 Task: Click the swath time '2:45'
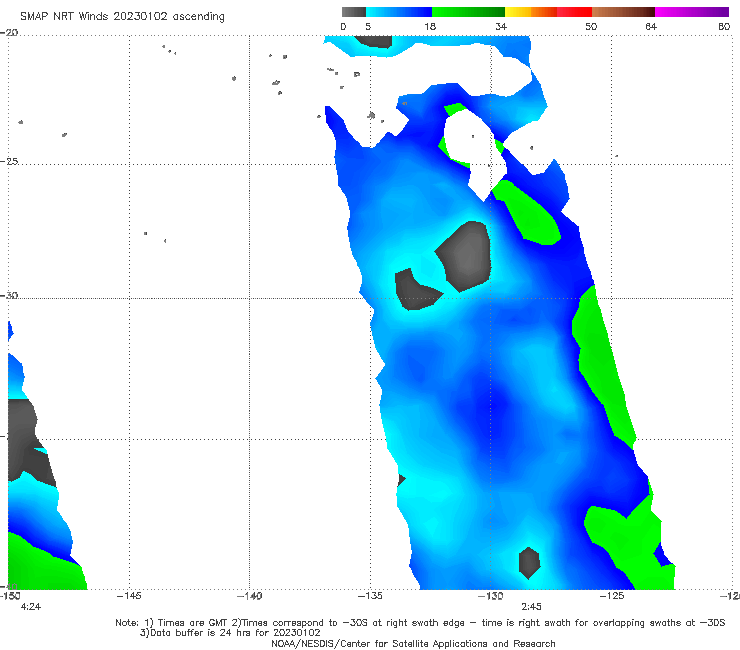coord(531,607)
